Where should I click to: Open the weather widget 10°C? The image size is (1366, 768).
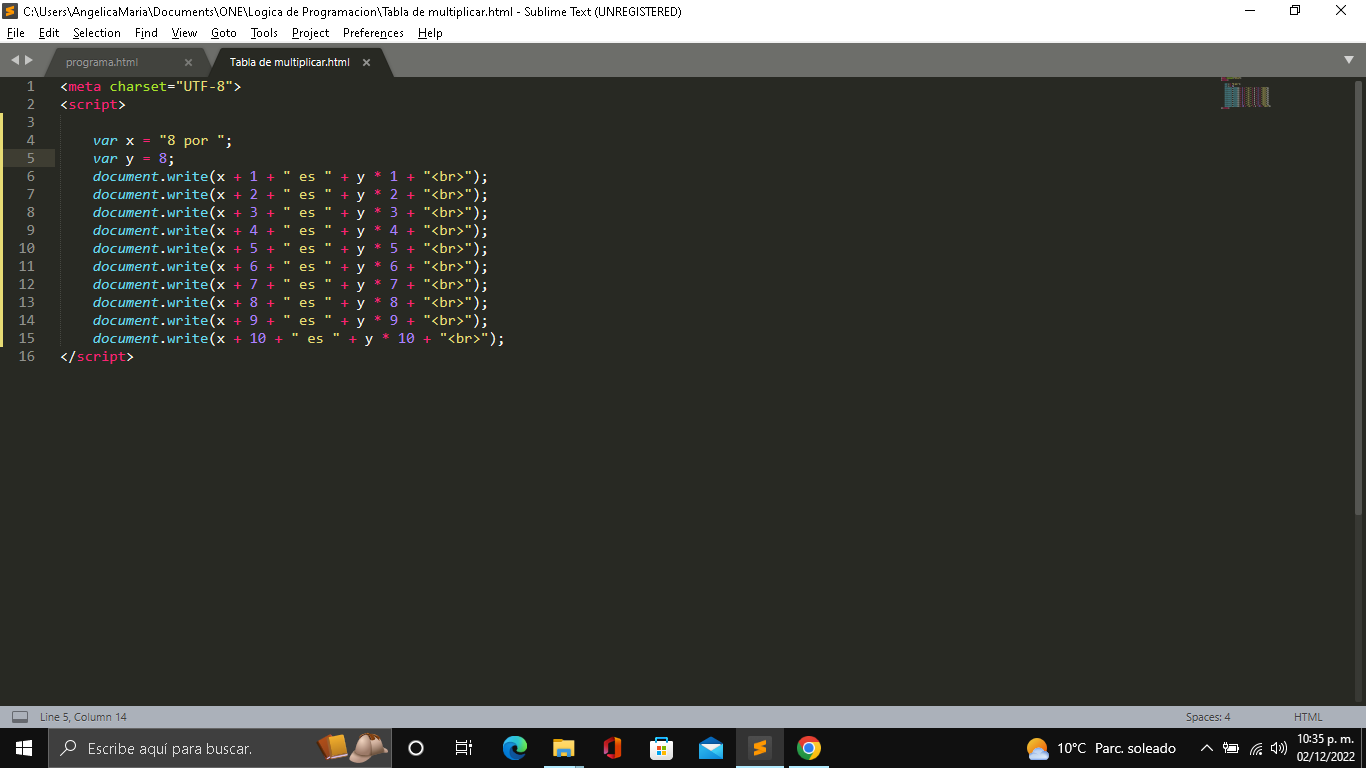1101,748
